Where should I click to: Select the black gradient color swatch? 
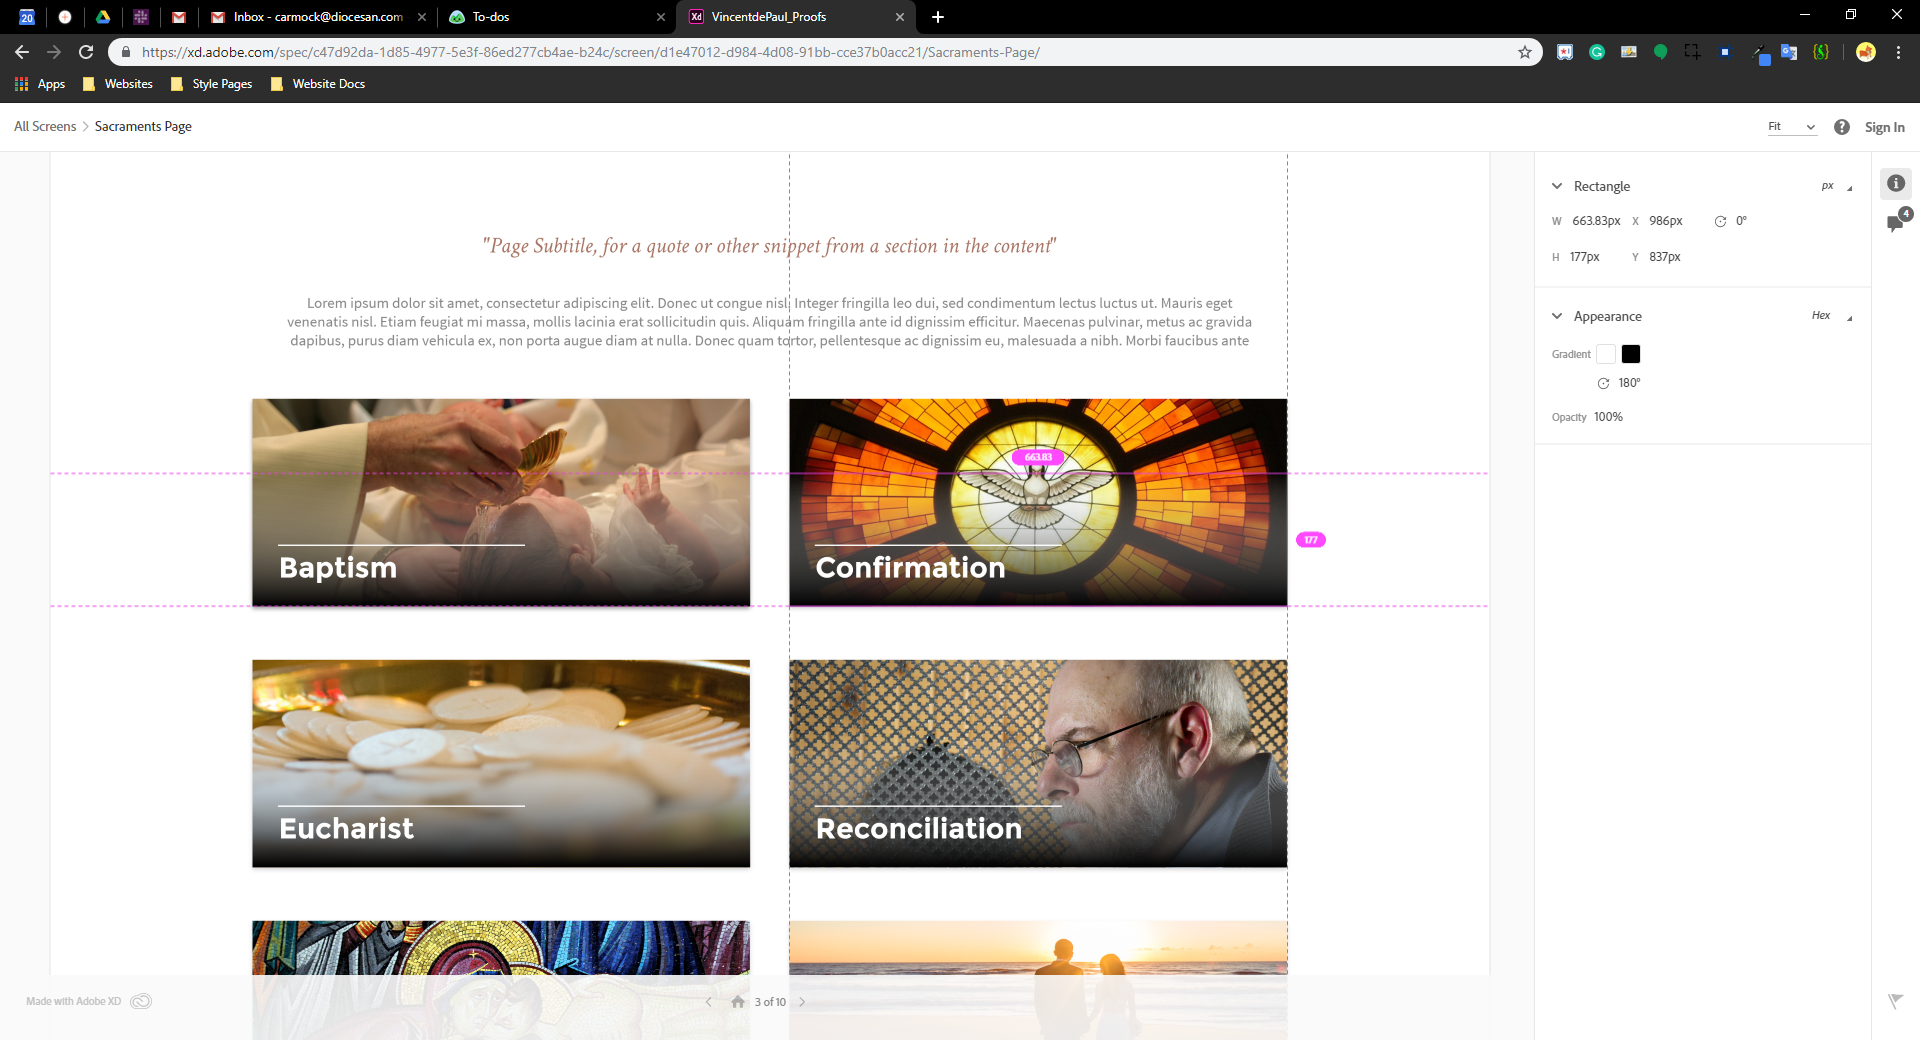(x=1631, y=354)
